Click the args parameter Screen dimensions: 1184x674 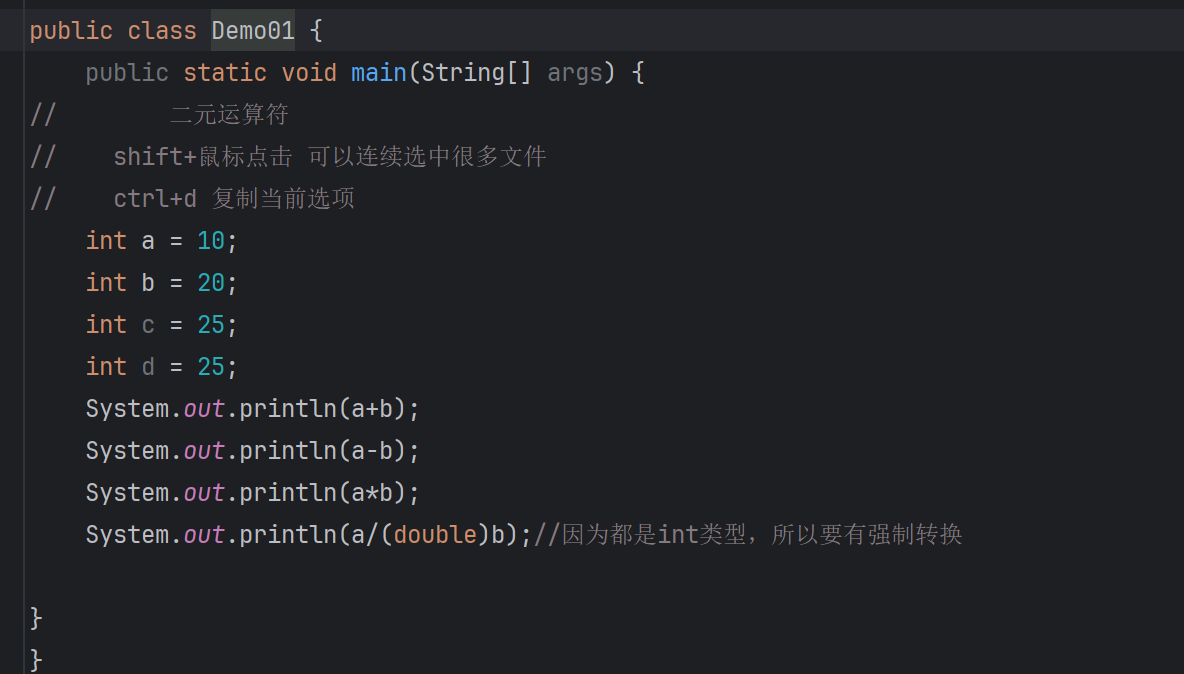click(575, 73)
